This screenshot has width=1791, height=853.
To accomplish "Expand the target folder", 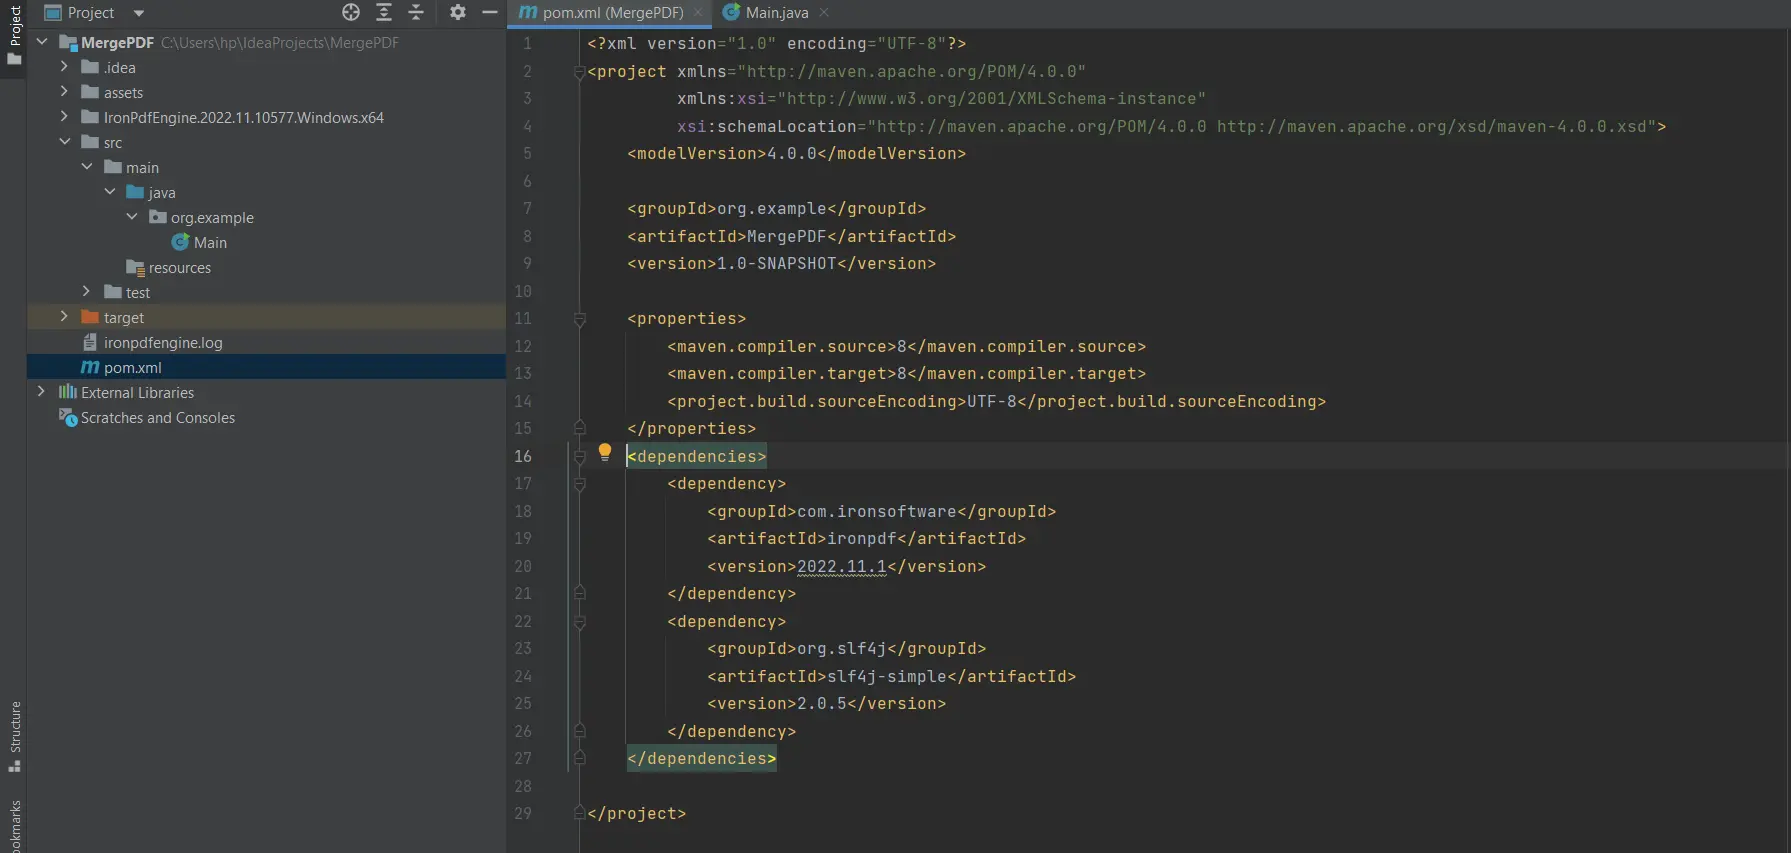I will click(x=64, y=317).
